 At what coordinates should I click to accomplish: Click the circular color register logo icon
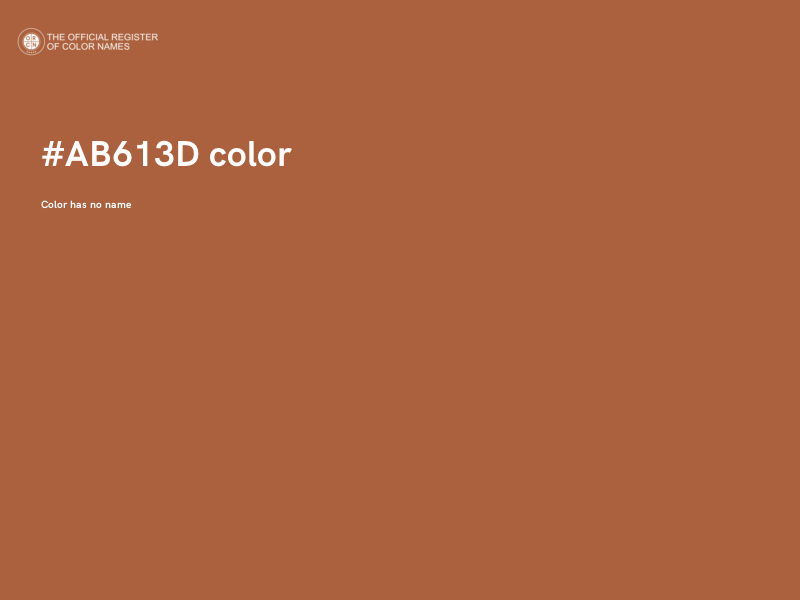(x=31, y=41)
